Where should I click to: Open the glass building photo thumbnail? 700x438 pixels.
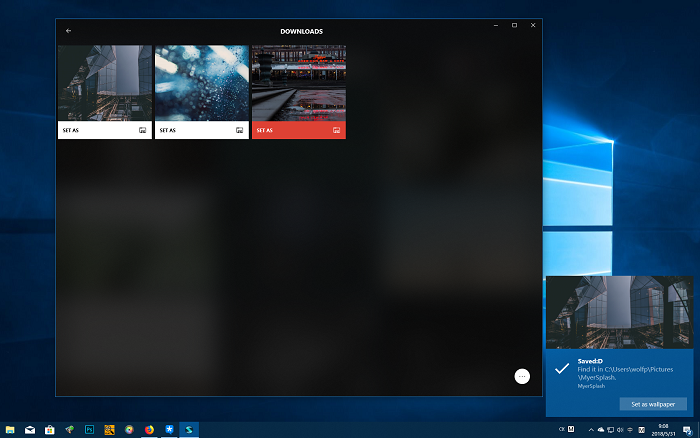click(x=105, y=83)
